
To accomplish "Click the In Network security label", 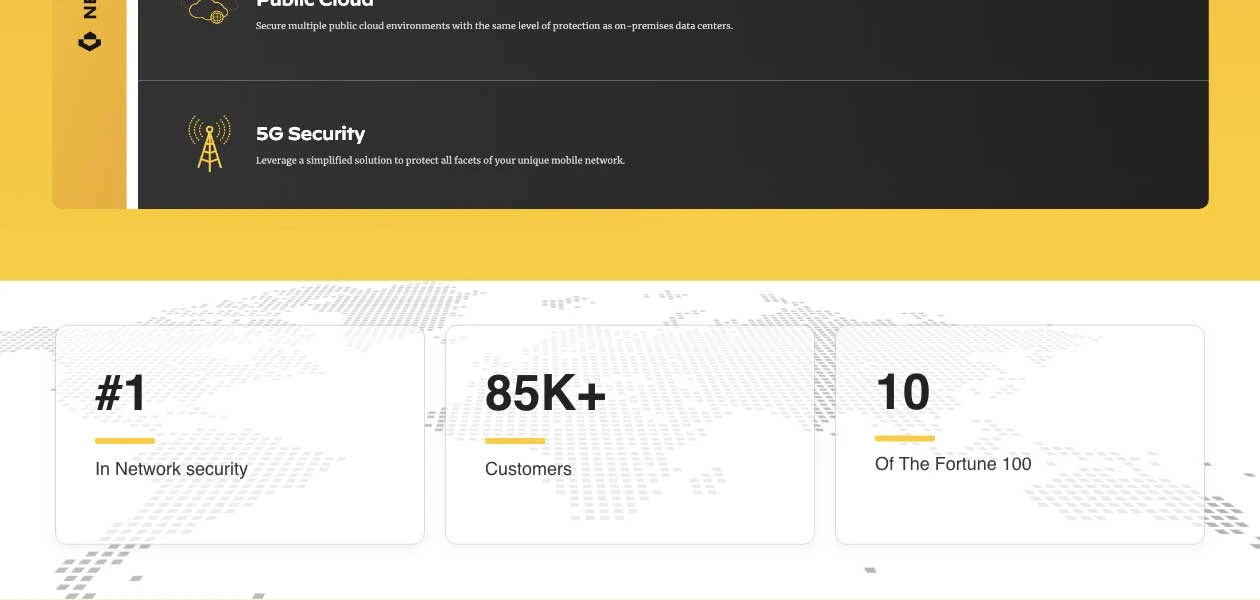I will point(171,469).
